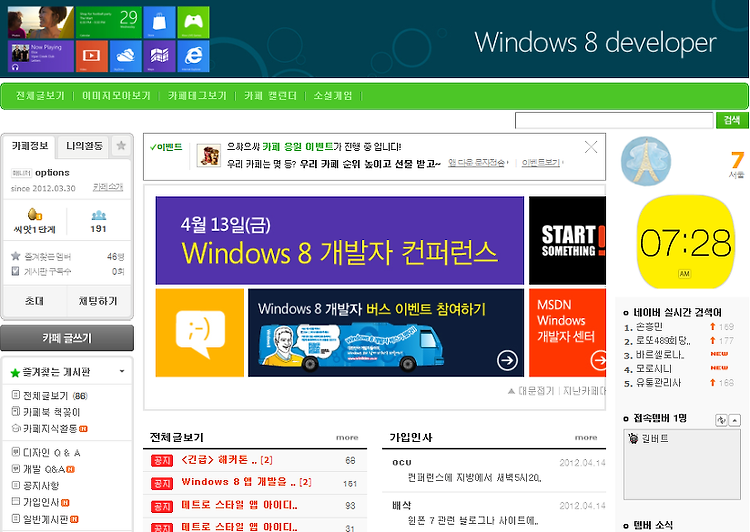Open the trending search 유통관리사
Image resolution: width=750 pixels, height=532 pixels.
658,383
